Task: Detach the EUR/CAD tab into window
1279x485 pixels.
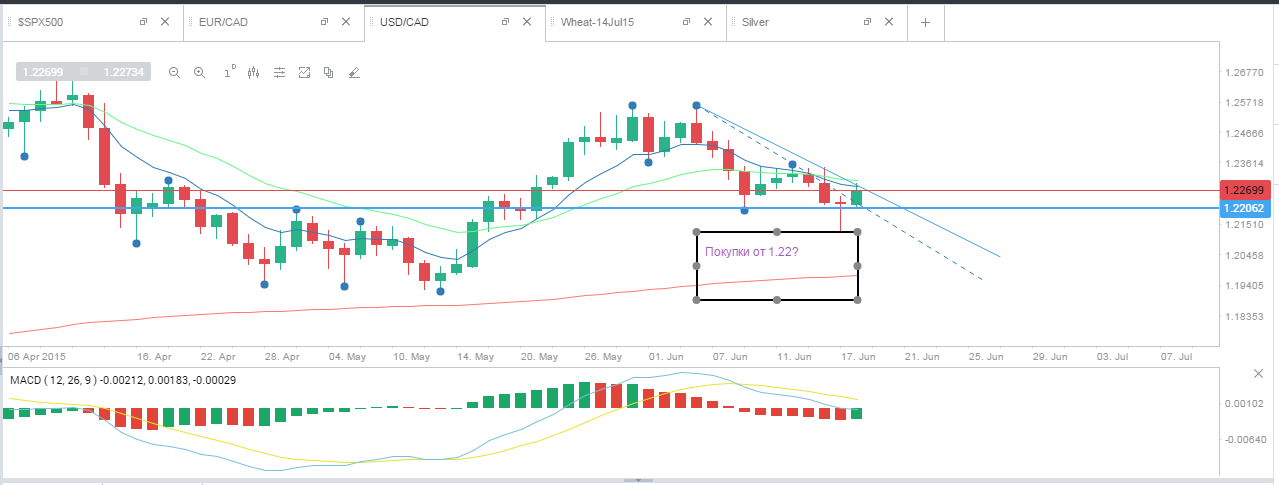Action: [324, 22]
